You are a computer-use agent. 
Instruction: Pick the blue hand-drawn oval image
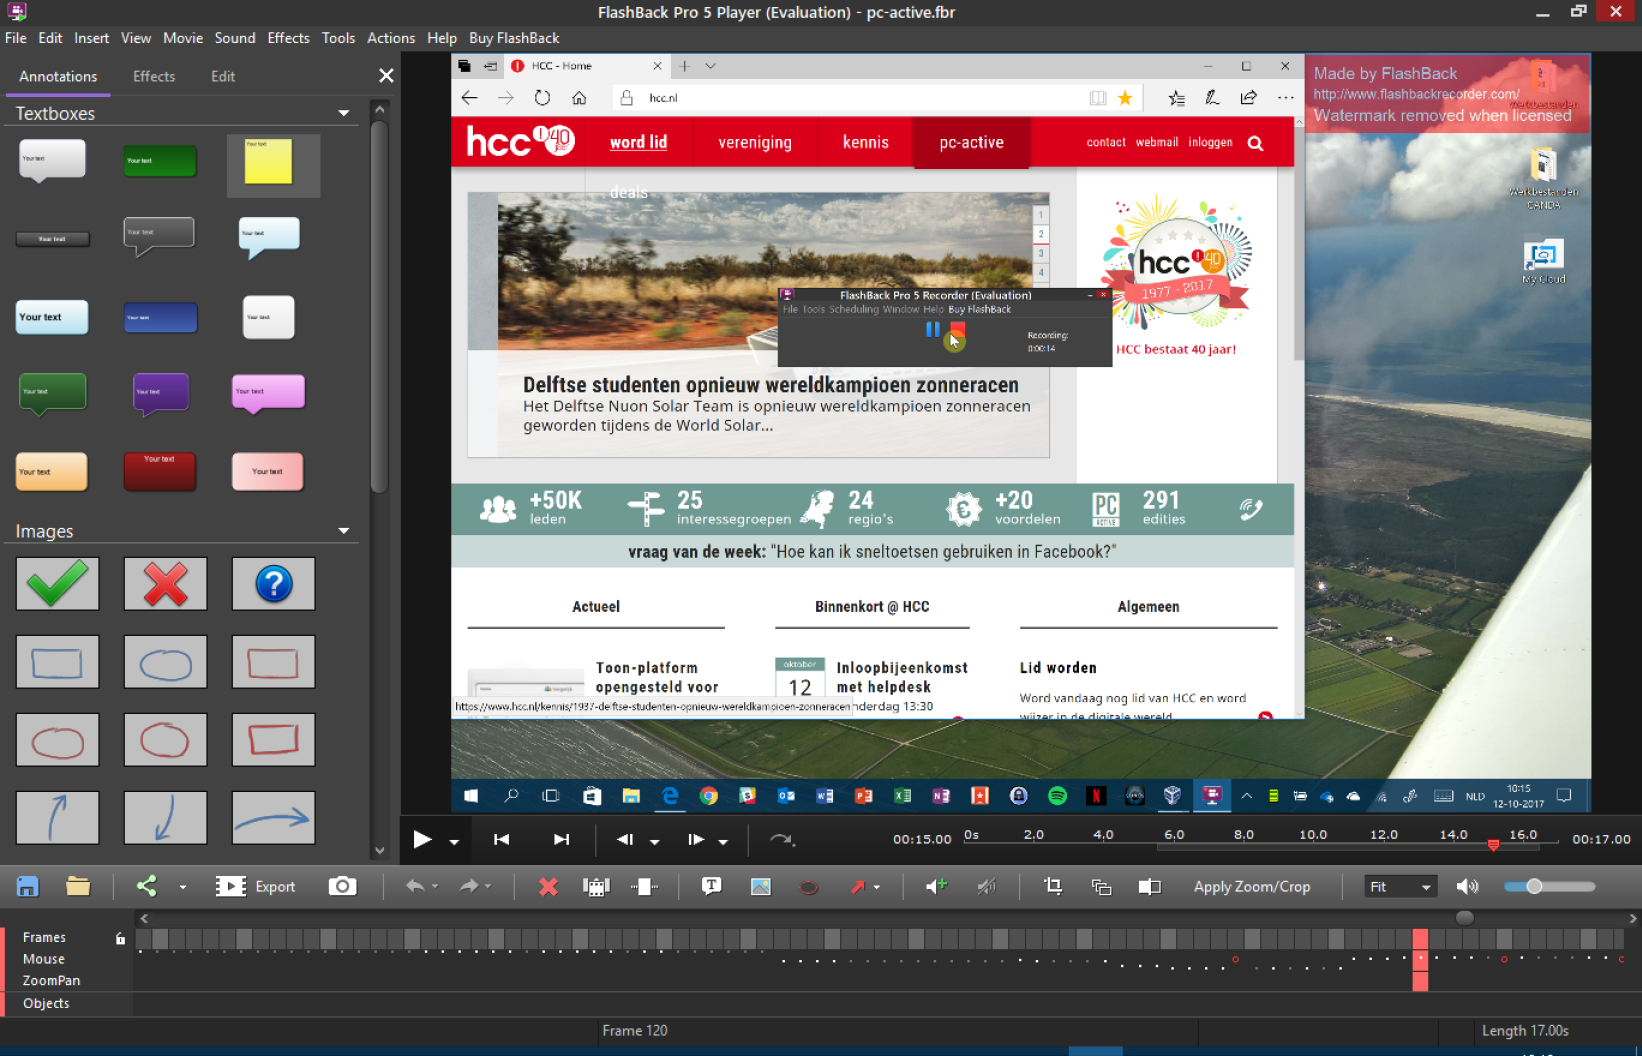click(165, 662)
